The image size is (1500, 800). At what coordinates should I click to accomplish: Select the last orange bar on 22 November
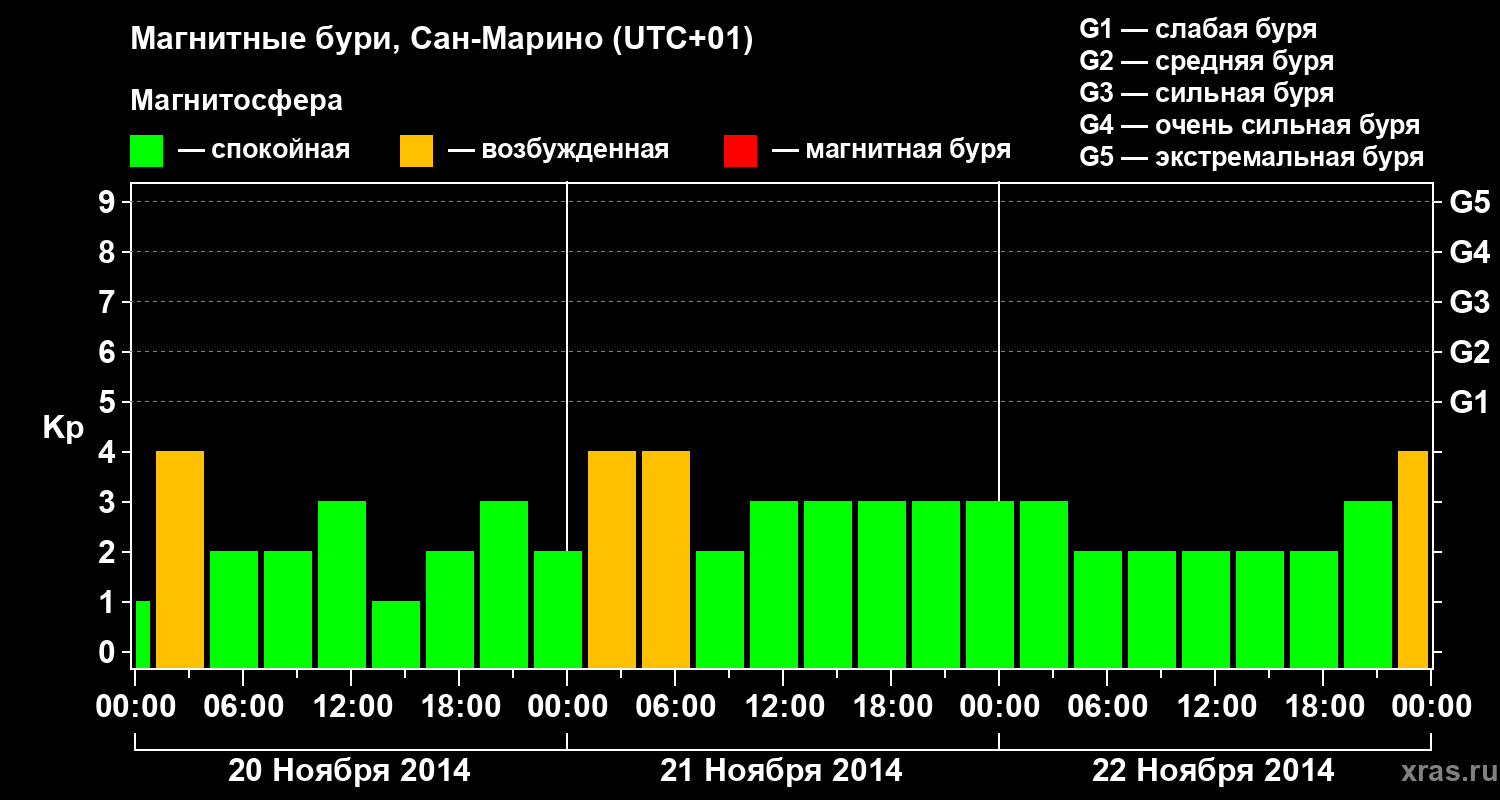tap(1412, 559)
